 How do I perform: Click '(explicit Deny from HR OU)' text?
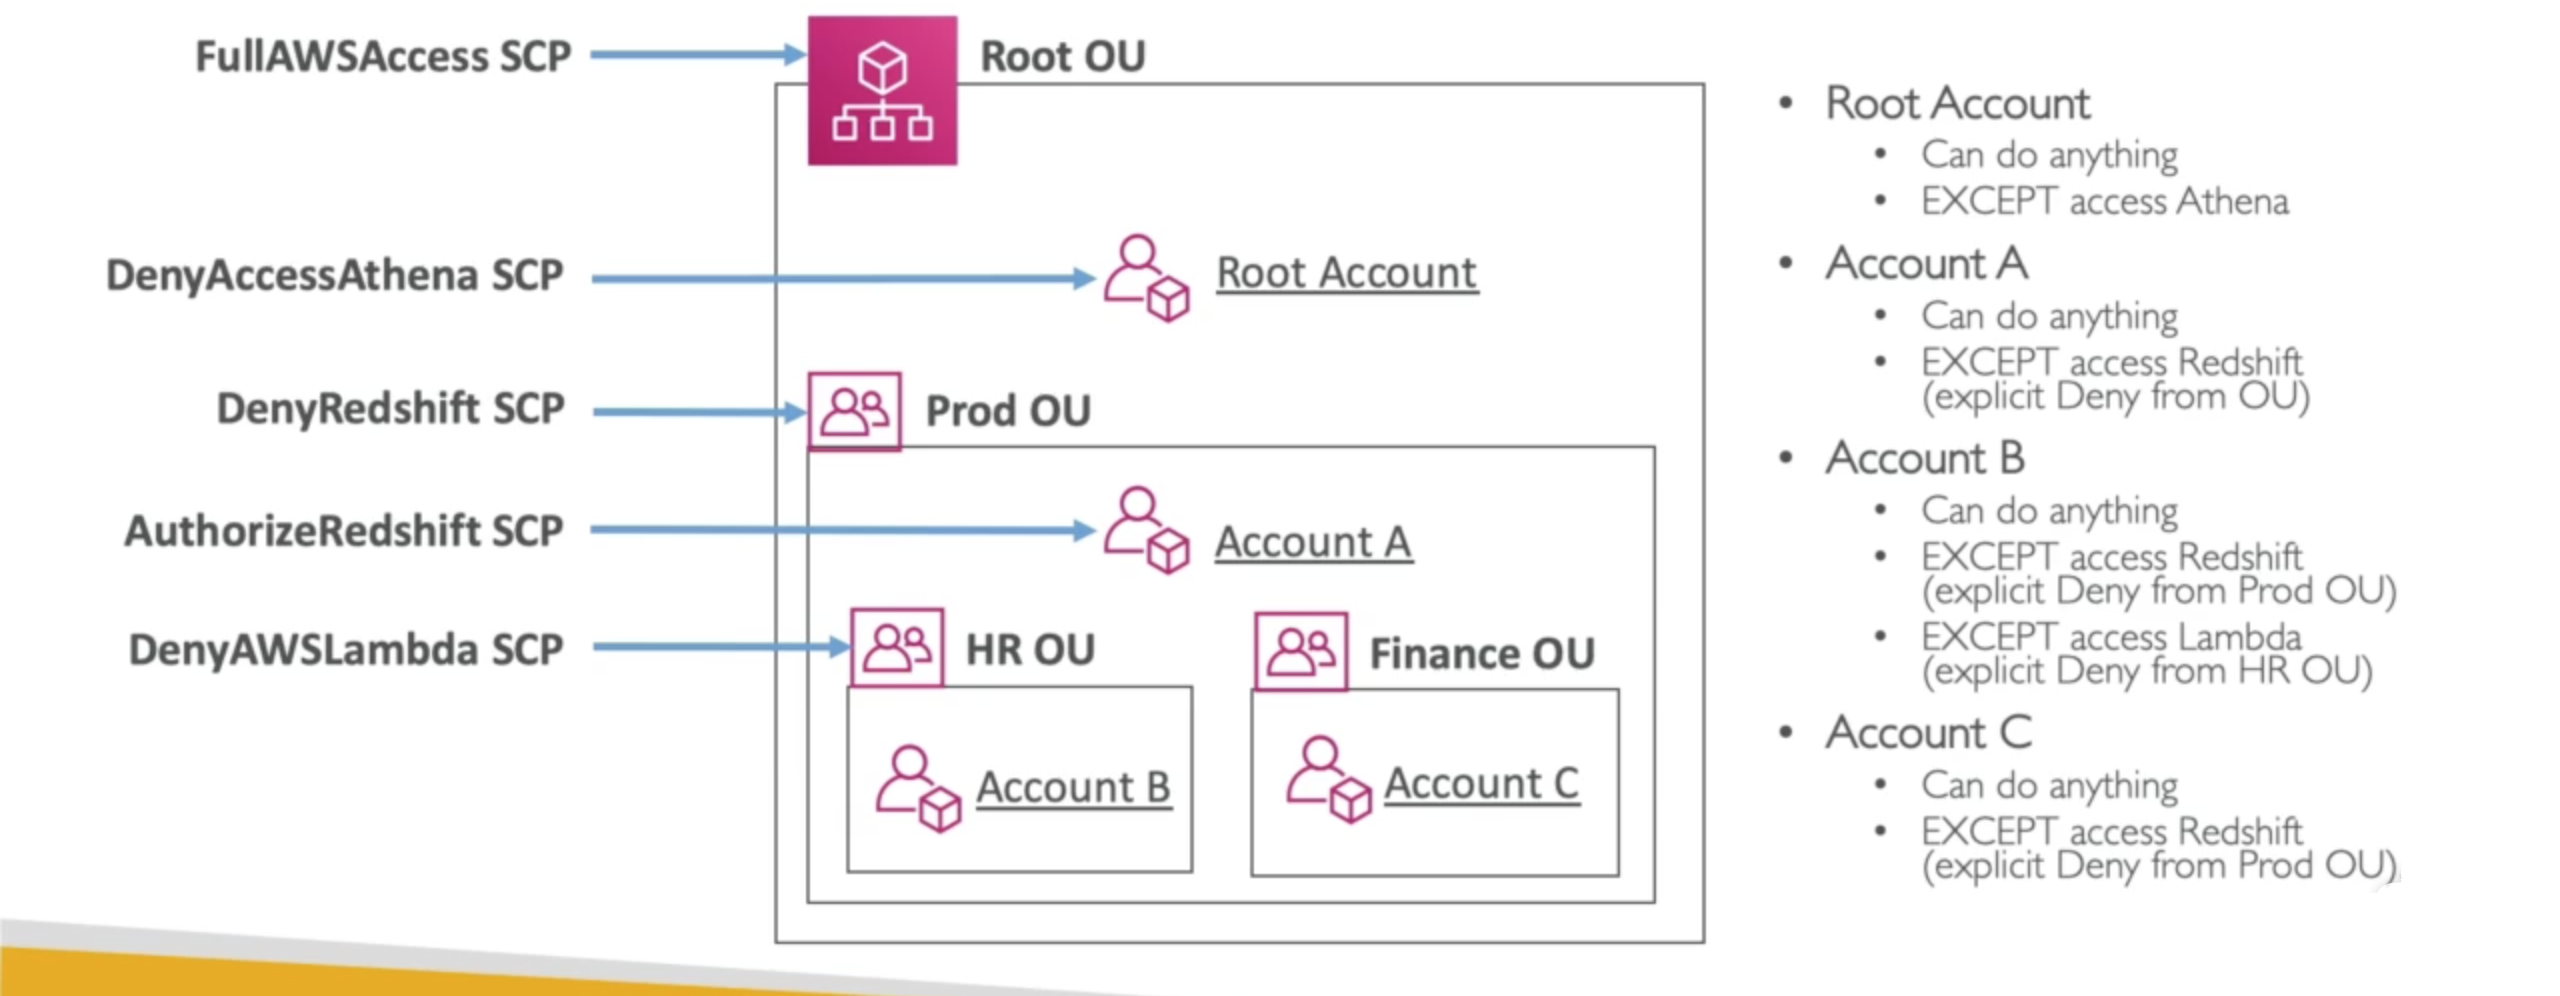coord(2147,671)
